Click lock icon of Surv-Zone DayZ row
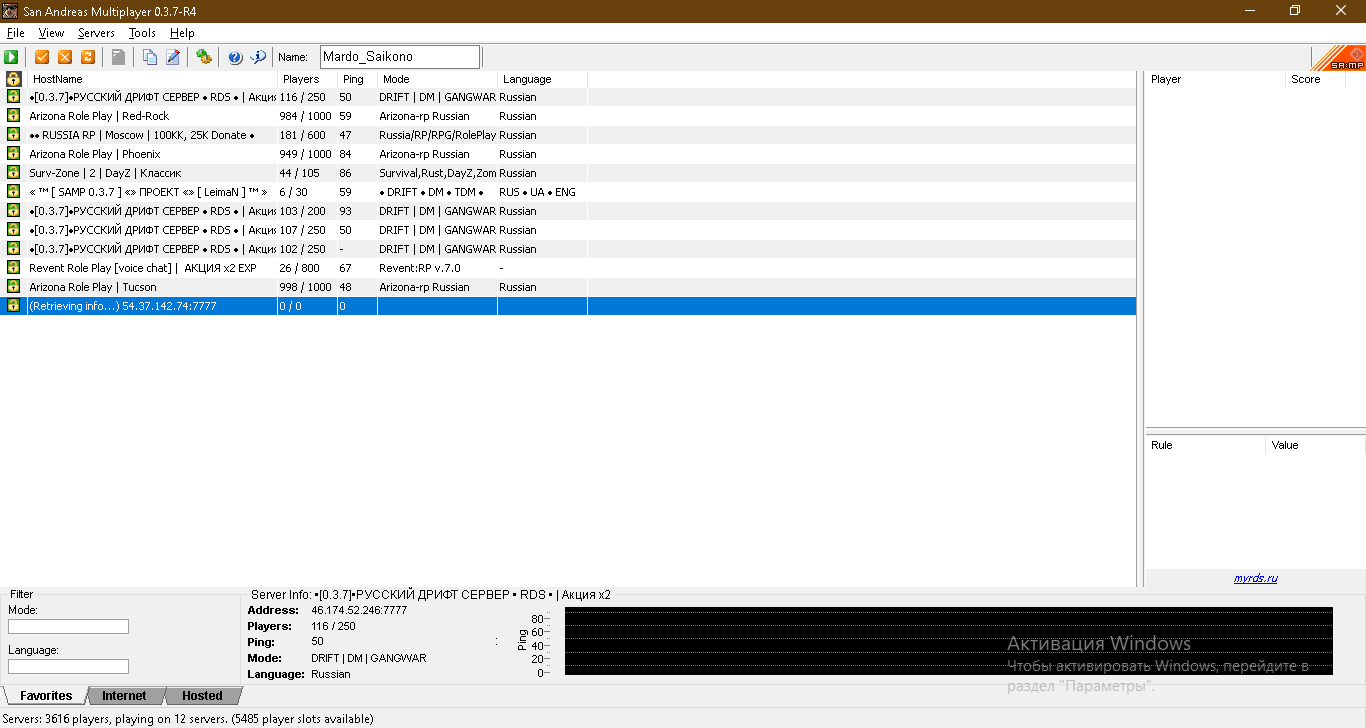The width and height of the screenshot is (1366, 728). (14, 173)
